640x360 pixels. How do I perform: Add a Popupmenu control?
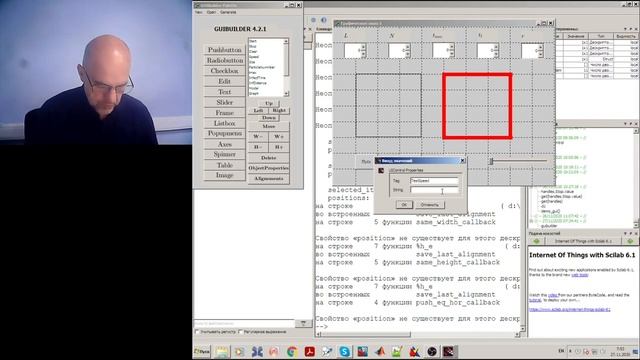pyautogui.click(x=224, y=133)
